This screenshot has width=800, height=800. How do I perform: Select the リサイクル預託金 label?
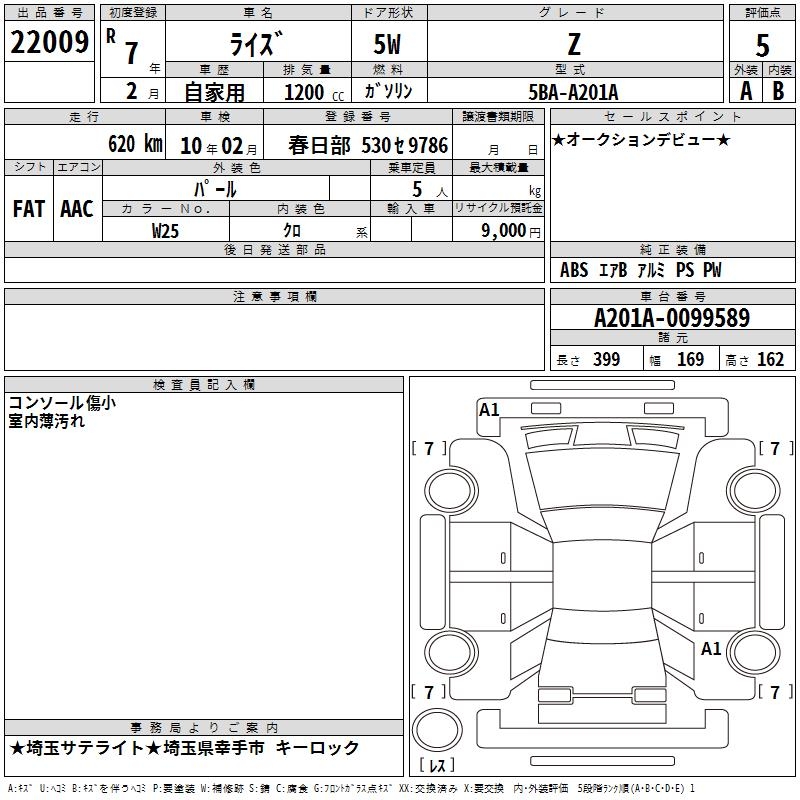(498, 208)
